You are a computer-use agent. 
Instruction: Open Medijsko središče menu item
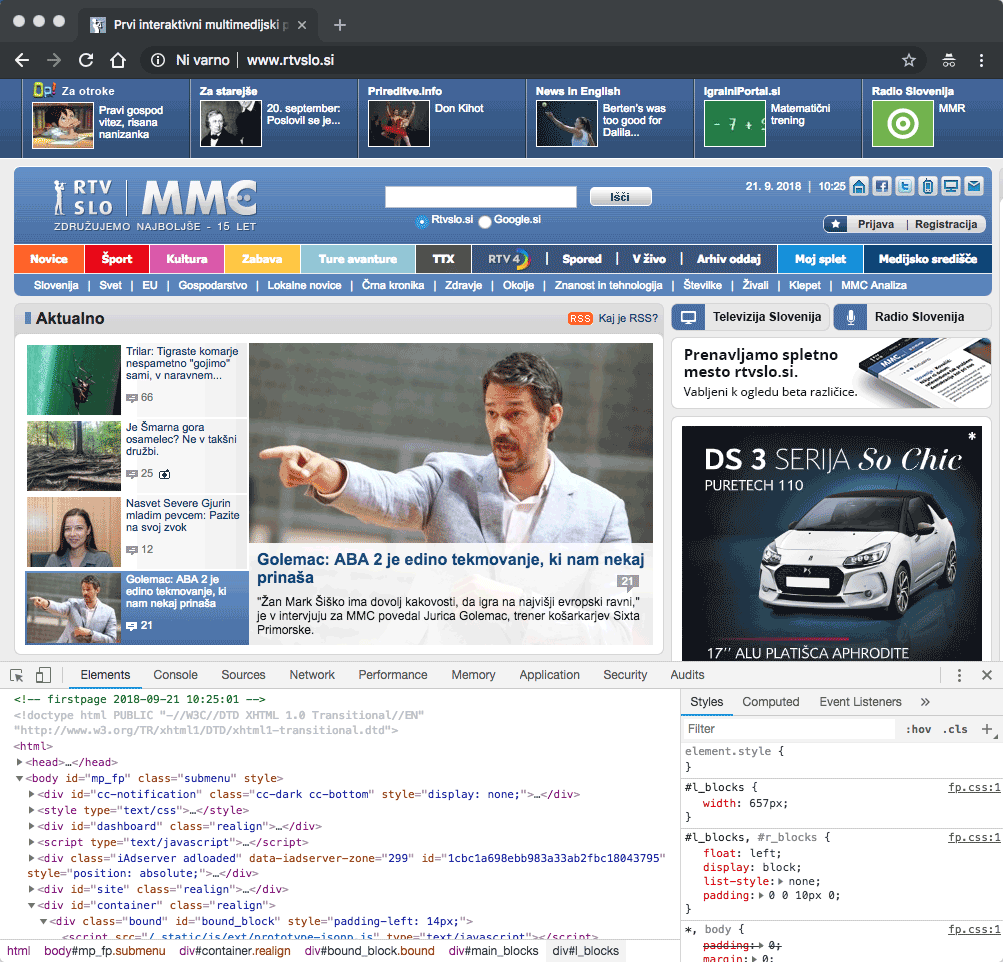click(x=928, y=259)
